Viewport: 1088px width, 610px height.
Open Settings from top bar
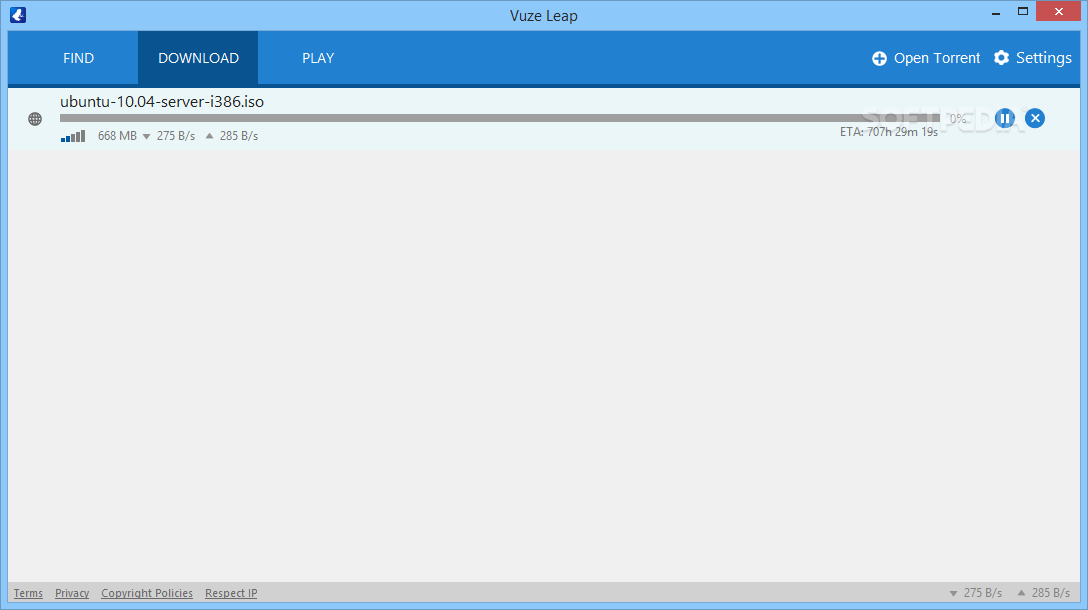point(1032,58)
